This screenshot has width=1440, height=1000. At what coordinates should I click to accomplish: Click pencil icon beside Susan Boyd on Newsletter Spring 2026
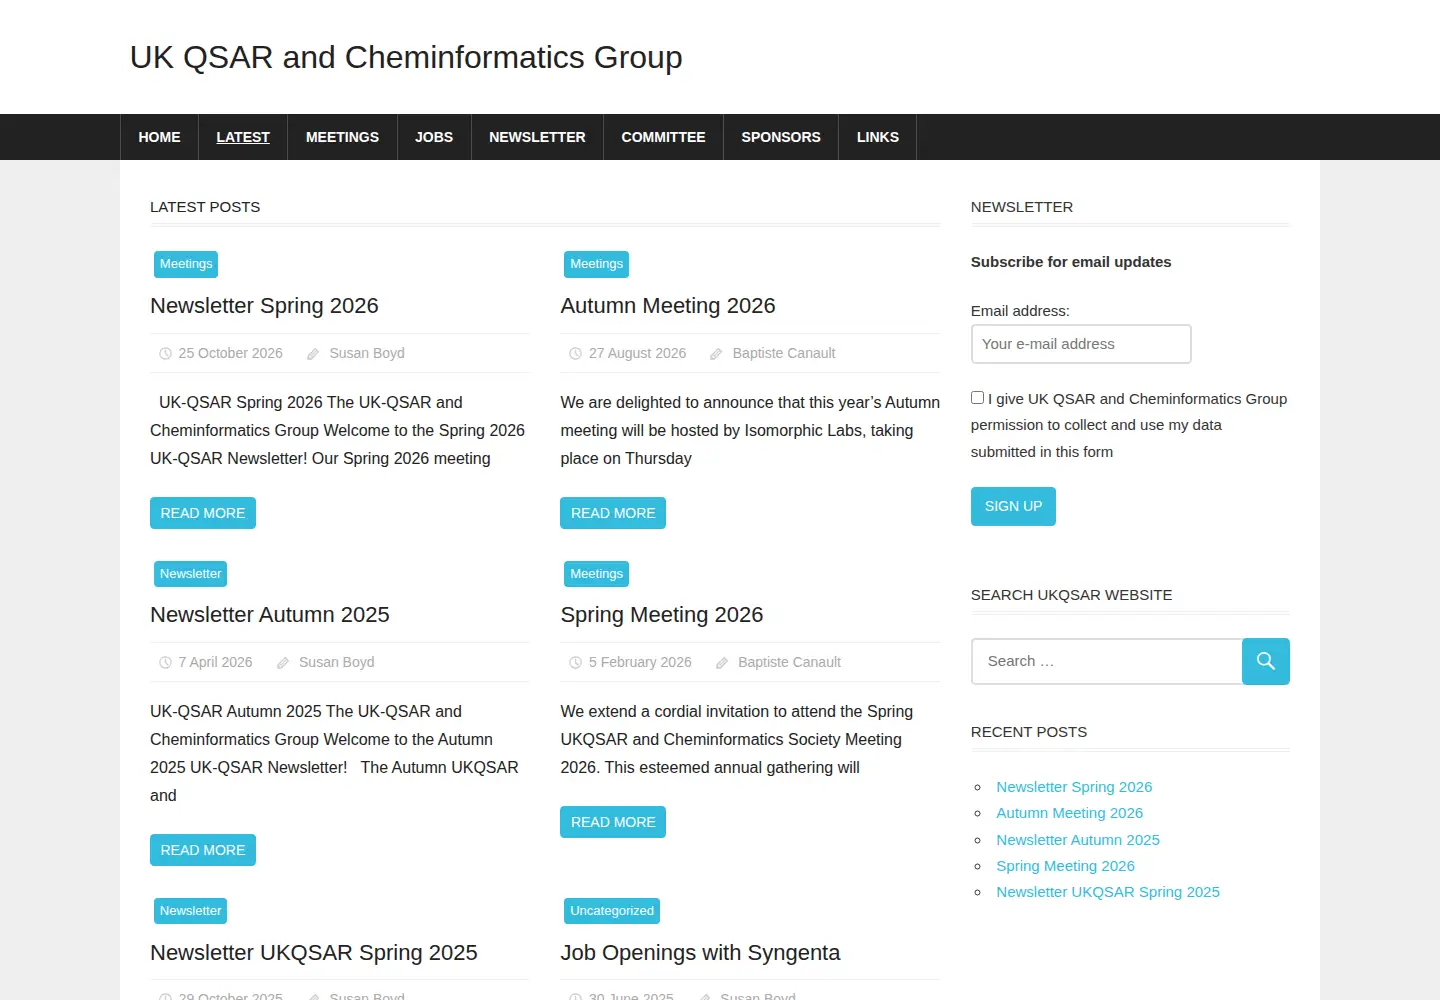pyautogui.click(x=313, y=353)
